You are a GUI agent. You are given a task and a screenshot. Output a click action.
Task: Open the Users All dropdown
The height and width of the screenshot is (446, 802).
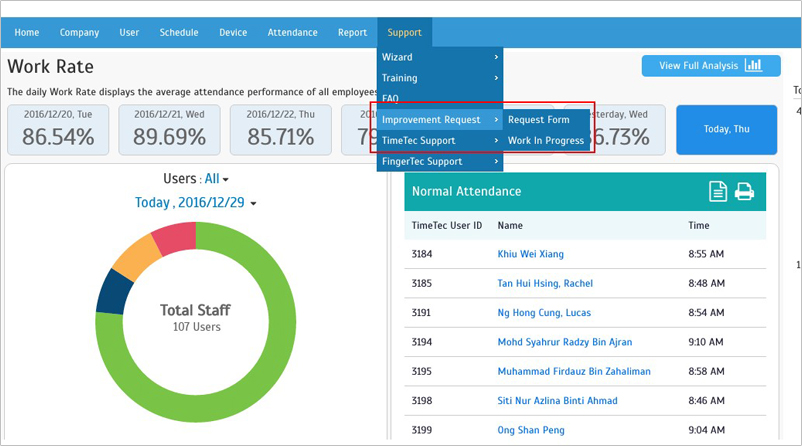(217, 179)
